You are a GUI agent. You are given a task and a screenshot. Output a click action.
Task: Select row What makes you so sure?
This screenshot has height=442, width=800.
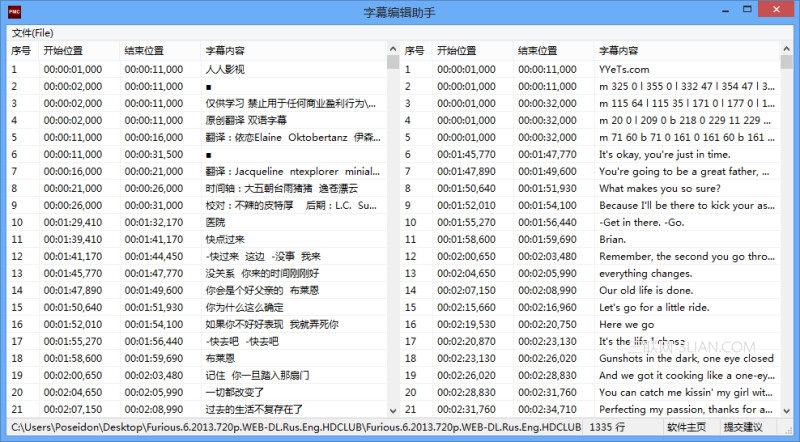pos(590,188)
